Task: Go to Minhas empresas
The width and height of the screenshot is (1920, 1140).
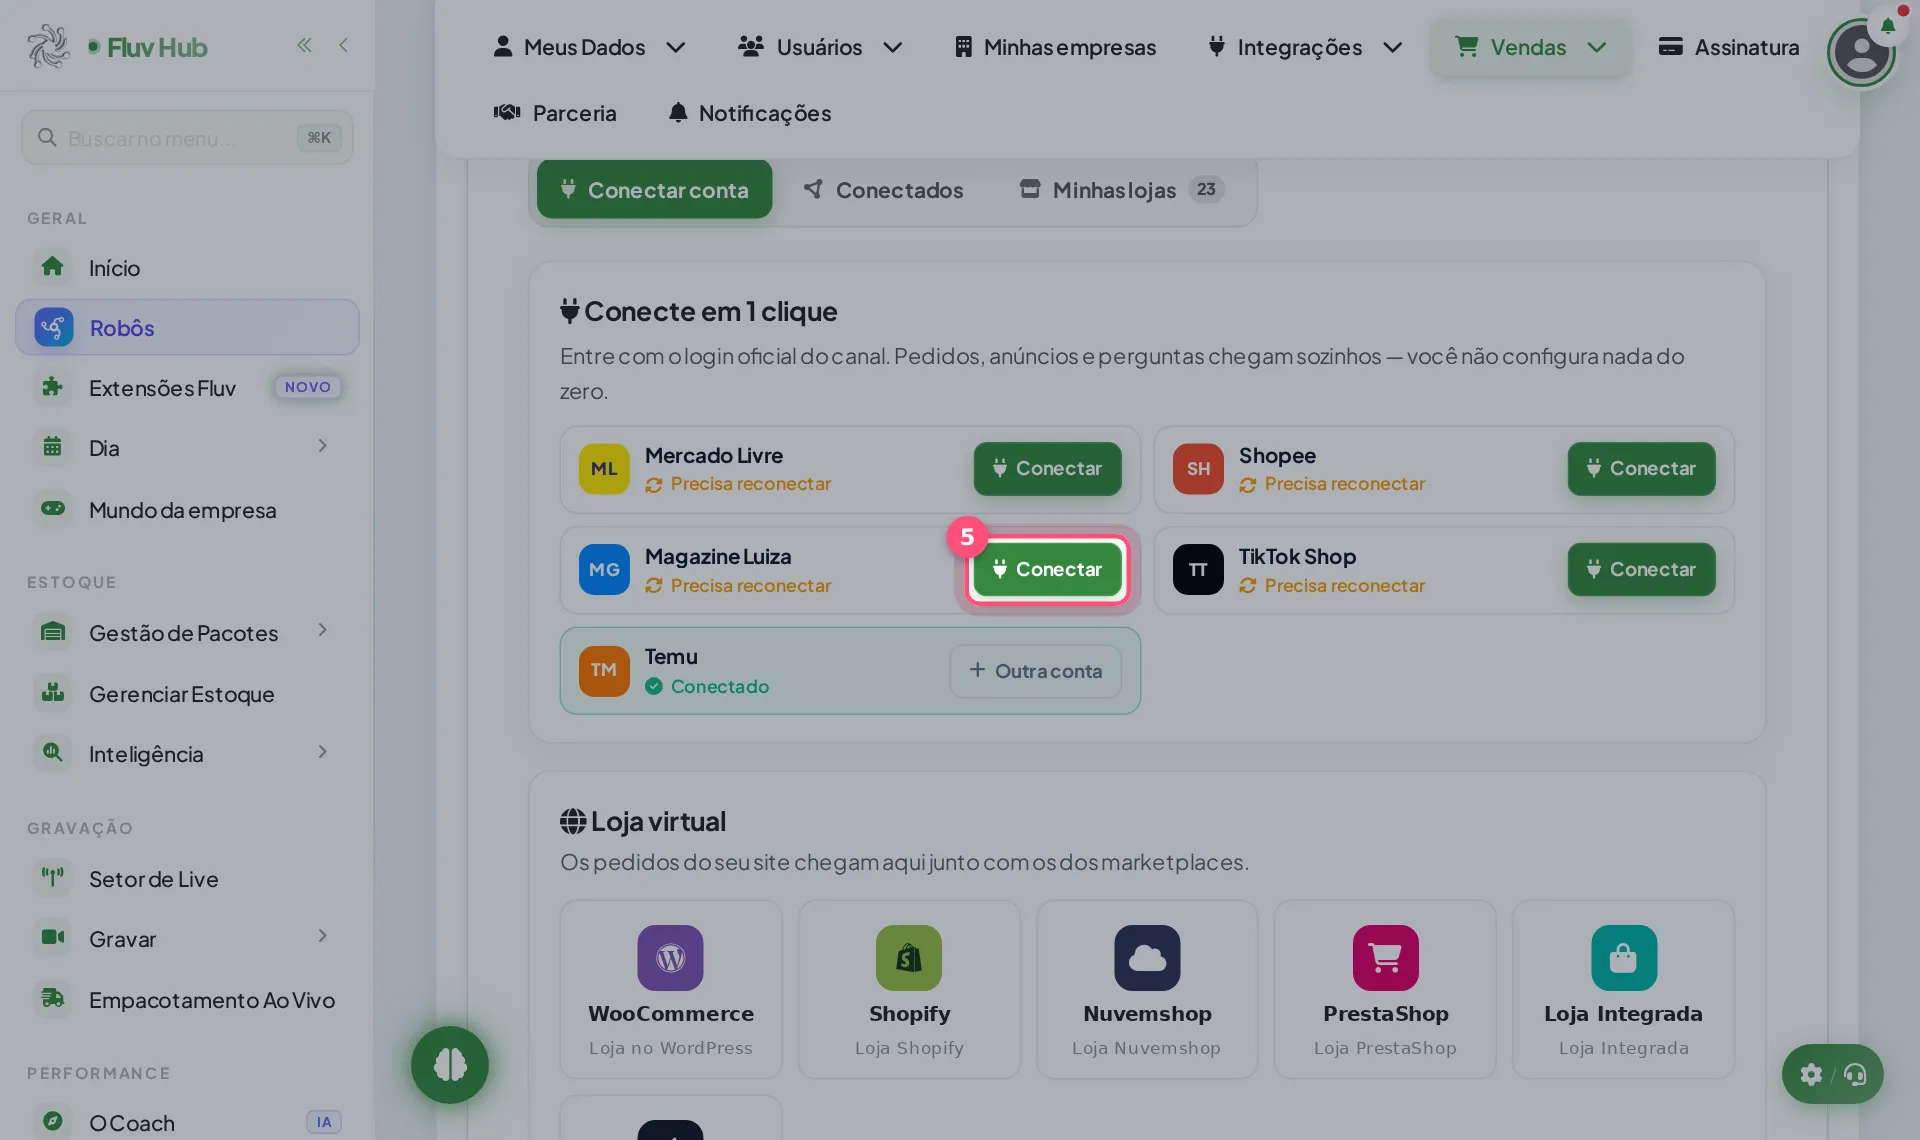Action: (x=1054, y=47)
